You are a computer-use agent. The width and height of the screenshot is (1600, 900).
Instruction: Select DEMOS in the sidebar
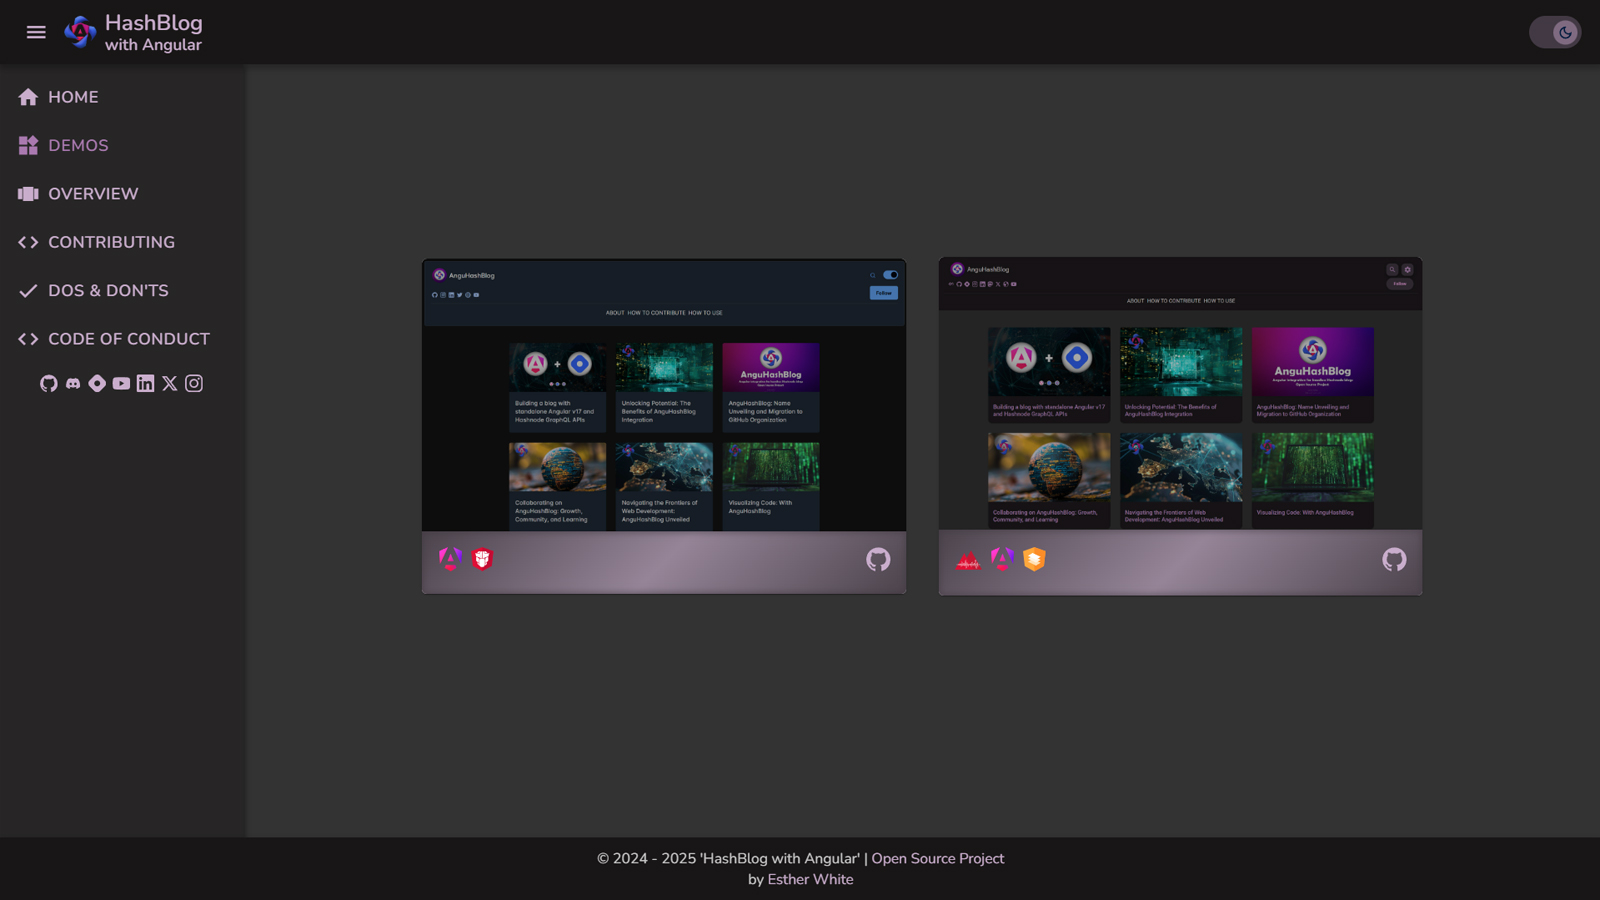(x=78, y=146)
